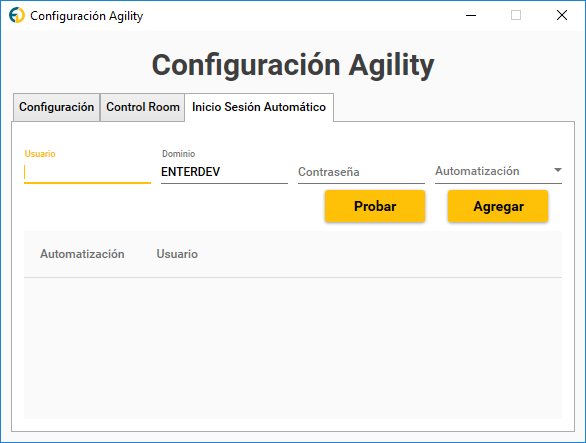Viewport: 586px width, 443px height.
Task: Click the Contraseña password field
Action: [361, 172]
